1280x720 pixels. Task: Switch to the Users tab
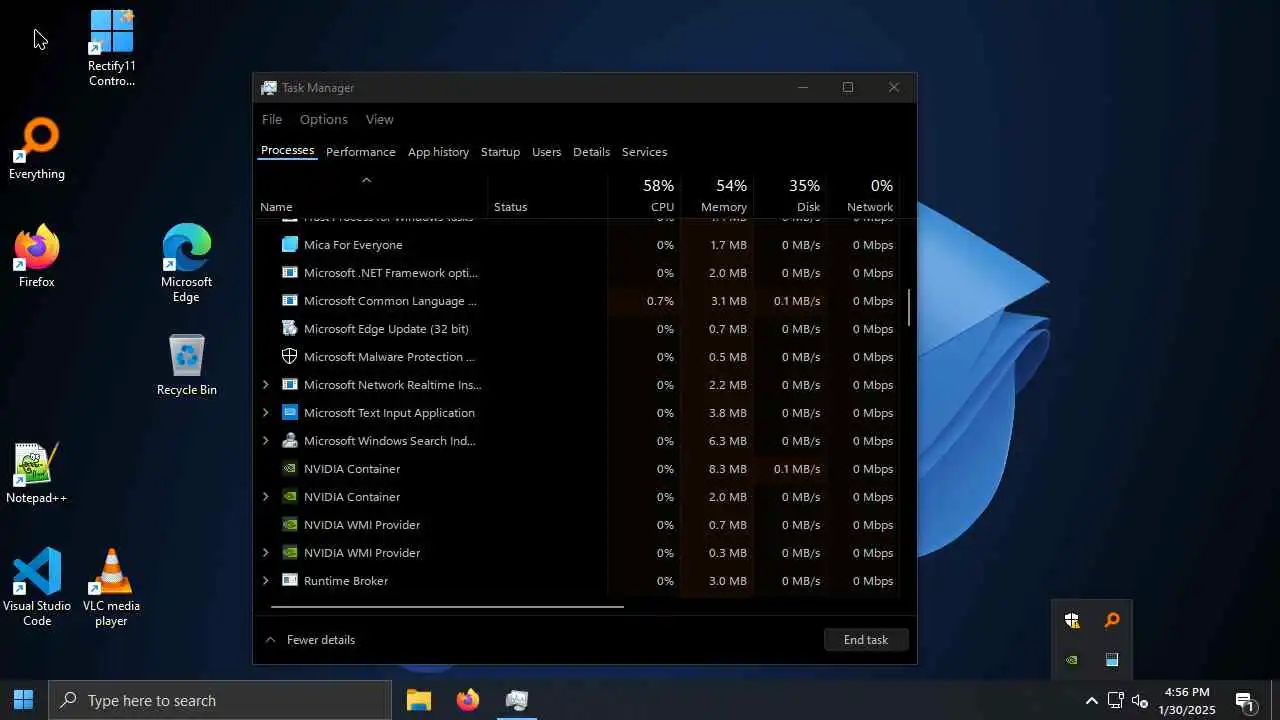click(x=546, y=152)
